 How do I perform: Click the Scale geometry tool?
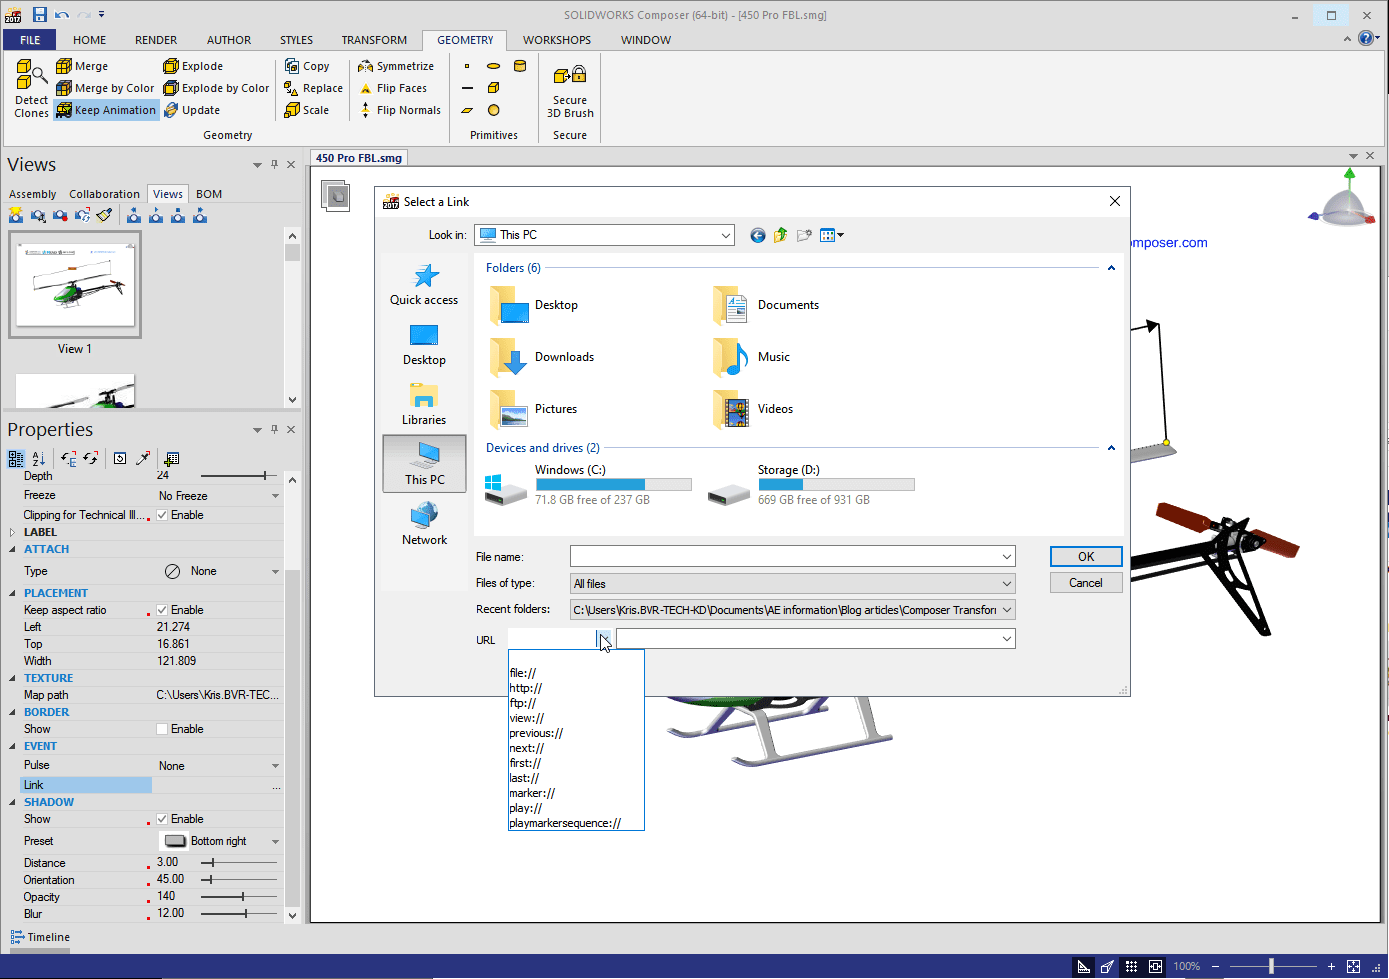point(307,110)
